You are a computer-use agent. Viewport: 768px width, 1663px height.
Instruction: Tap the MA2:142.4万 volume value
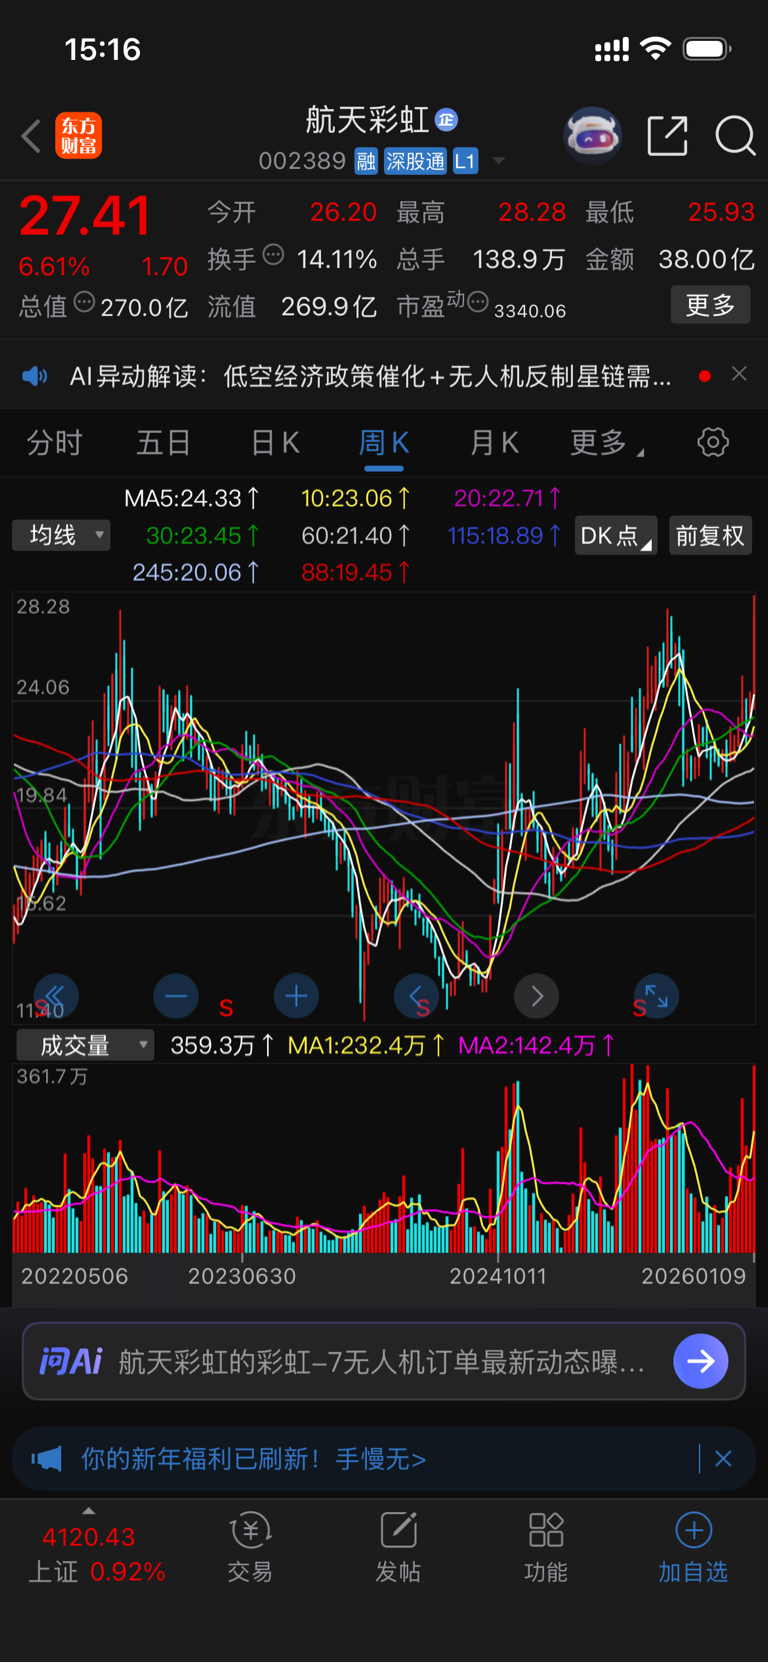click(536, 1045)
